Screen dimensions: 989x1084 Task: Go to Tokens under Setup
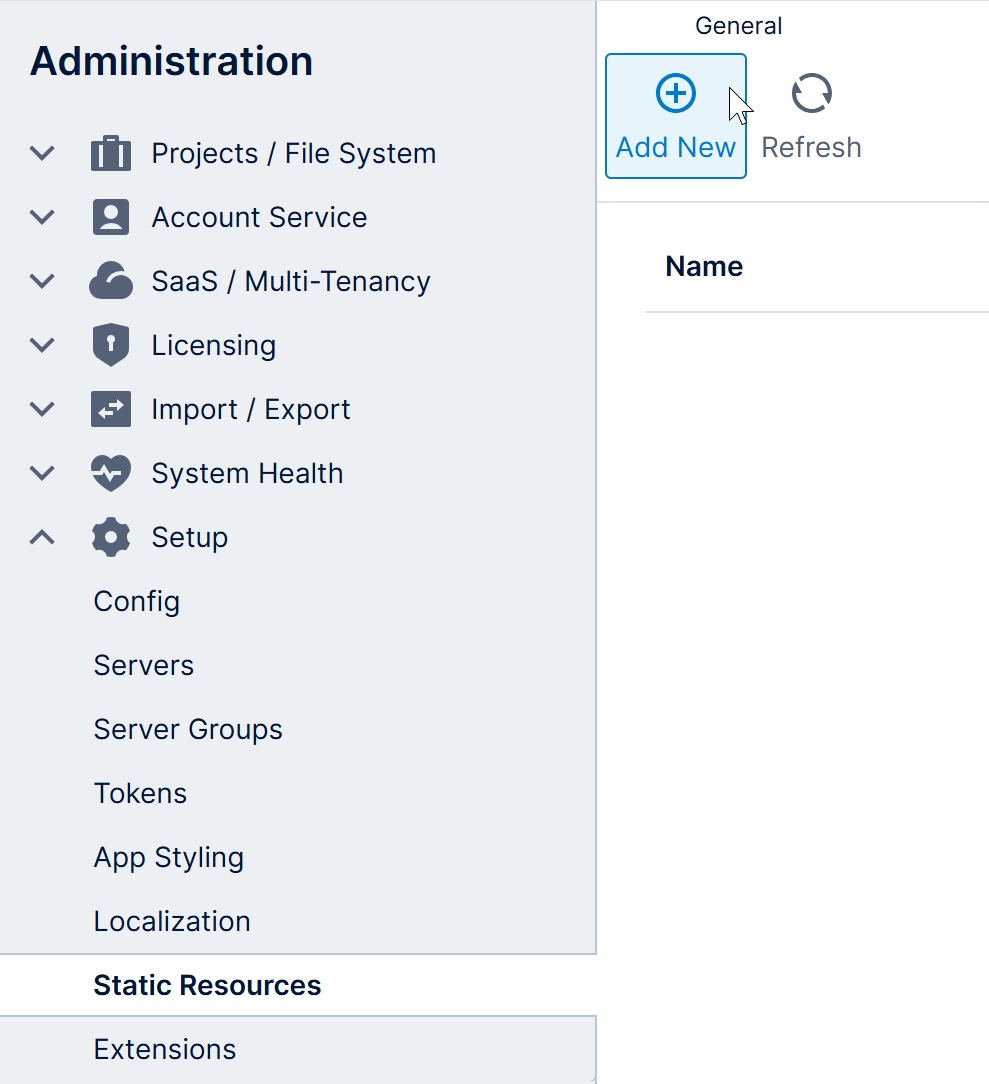point(140,794)
